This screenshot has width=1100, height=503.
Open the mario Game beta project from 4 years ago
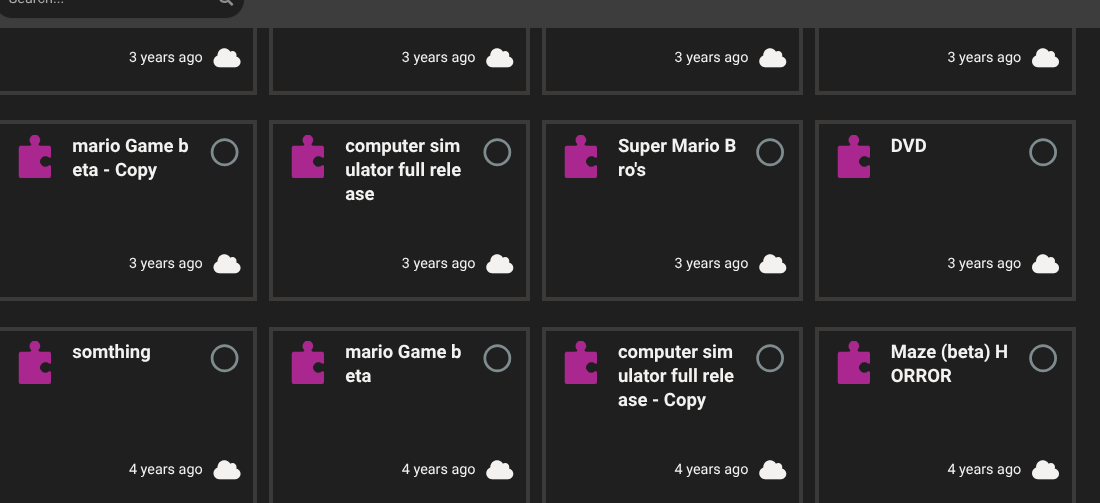pos(403,364)
